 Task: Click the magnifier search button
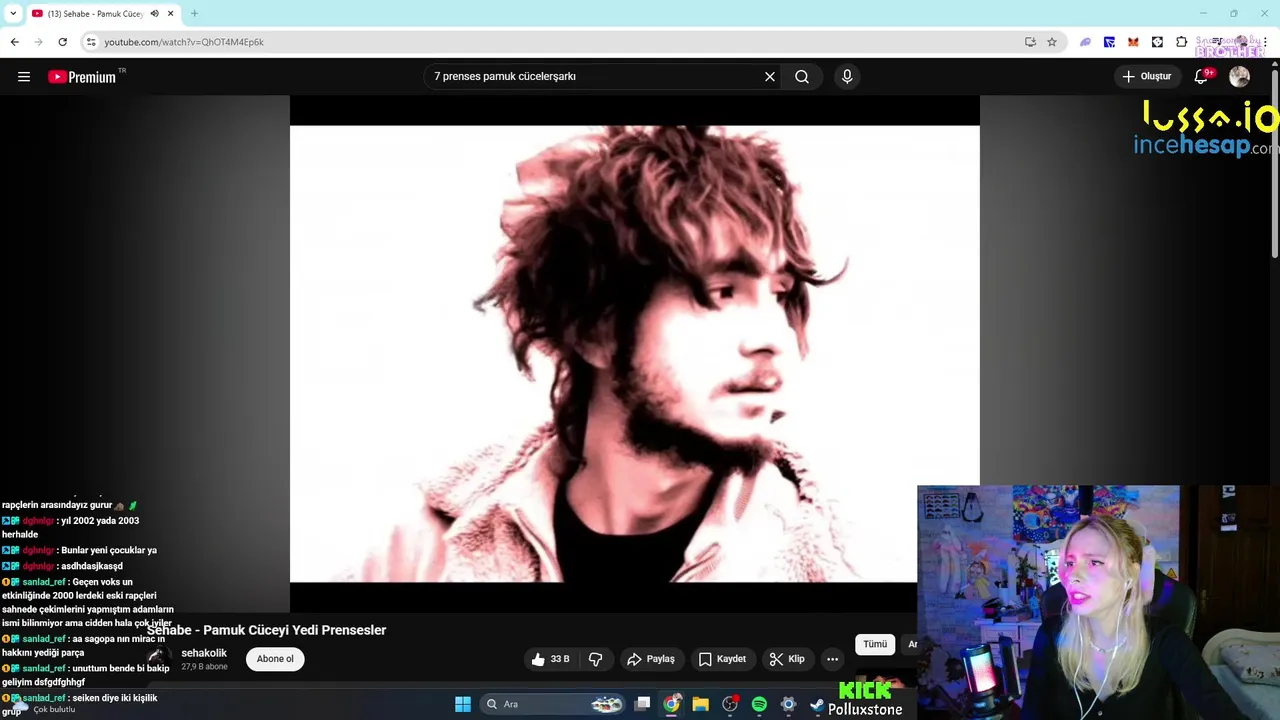[x=802, y=77]
